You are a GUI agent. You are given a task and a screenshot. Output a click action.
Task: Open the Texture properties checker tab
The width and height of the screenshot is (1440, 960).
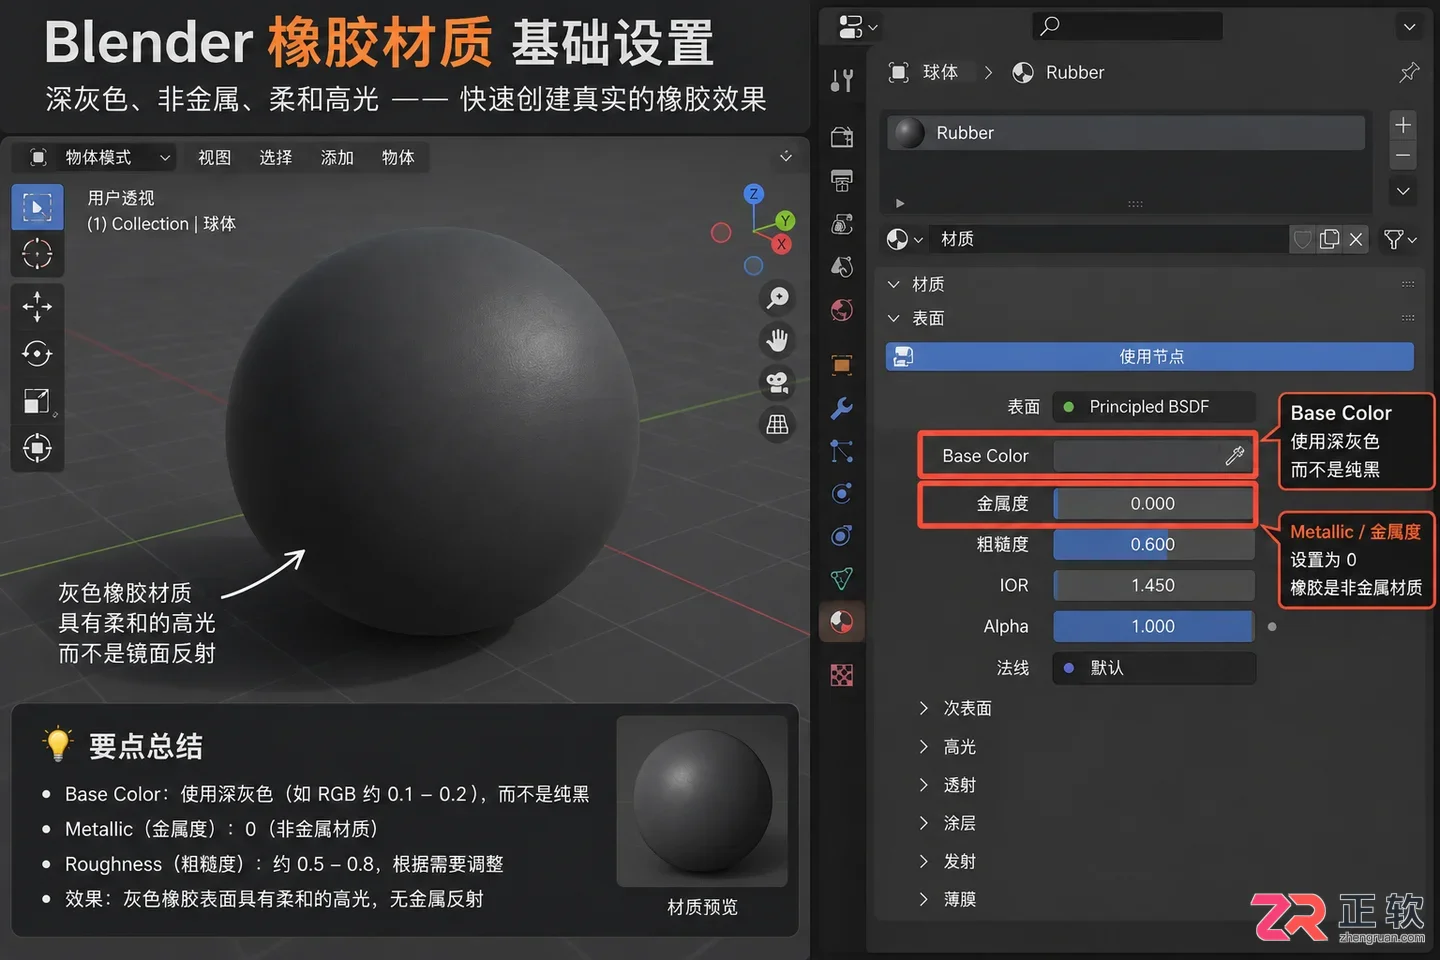coord(842,675)
